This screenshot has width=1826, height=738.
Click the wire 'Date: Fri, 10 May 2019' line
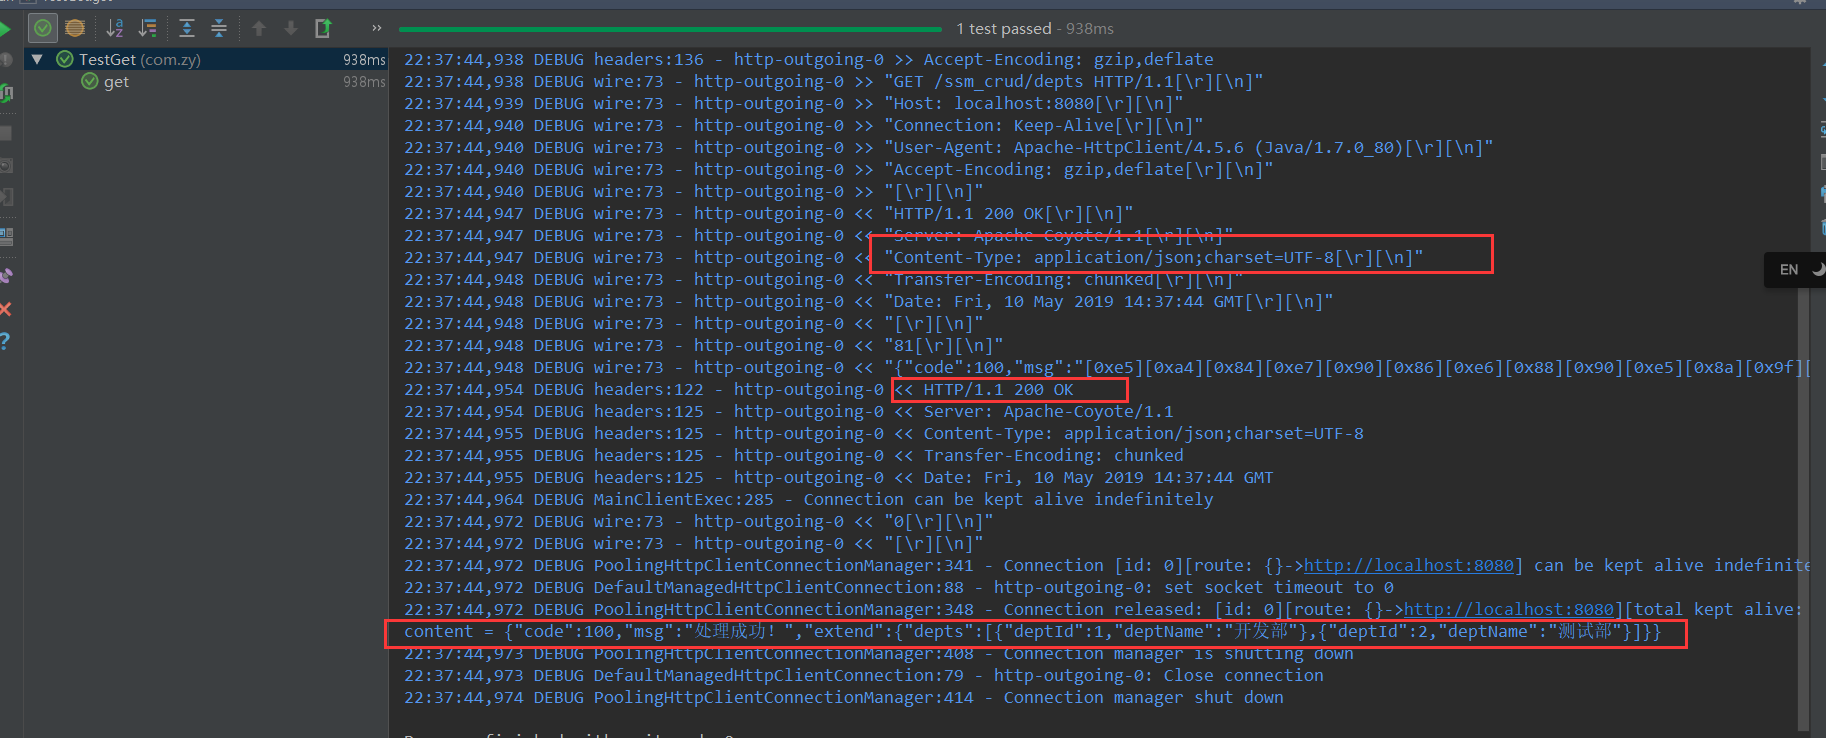tap(869, 301)
